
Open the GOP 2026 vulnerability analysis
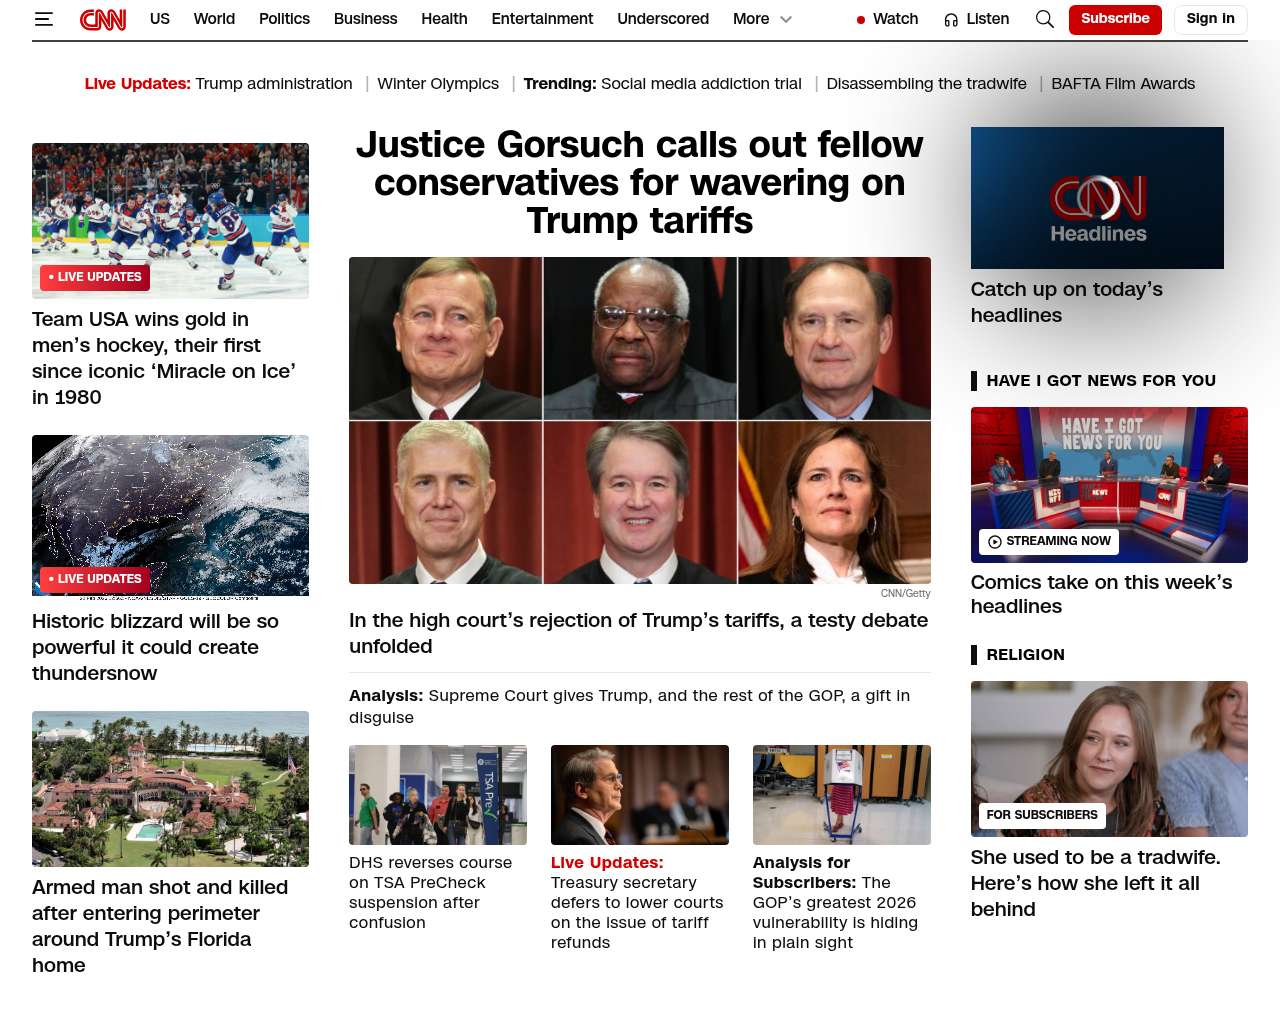click(835, 902)
